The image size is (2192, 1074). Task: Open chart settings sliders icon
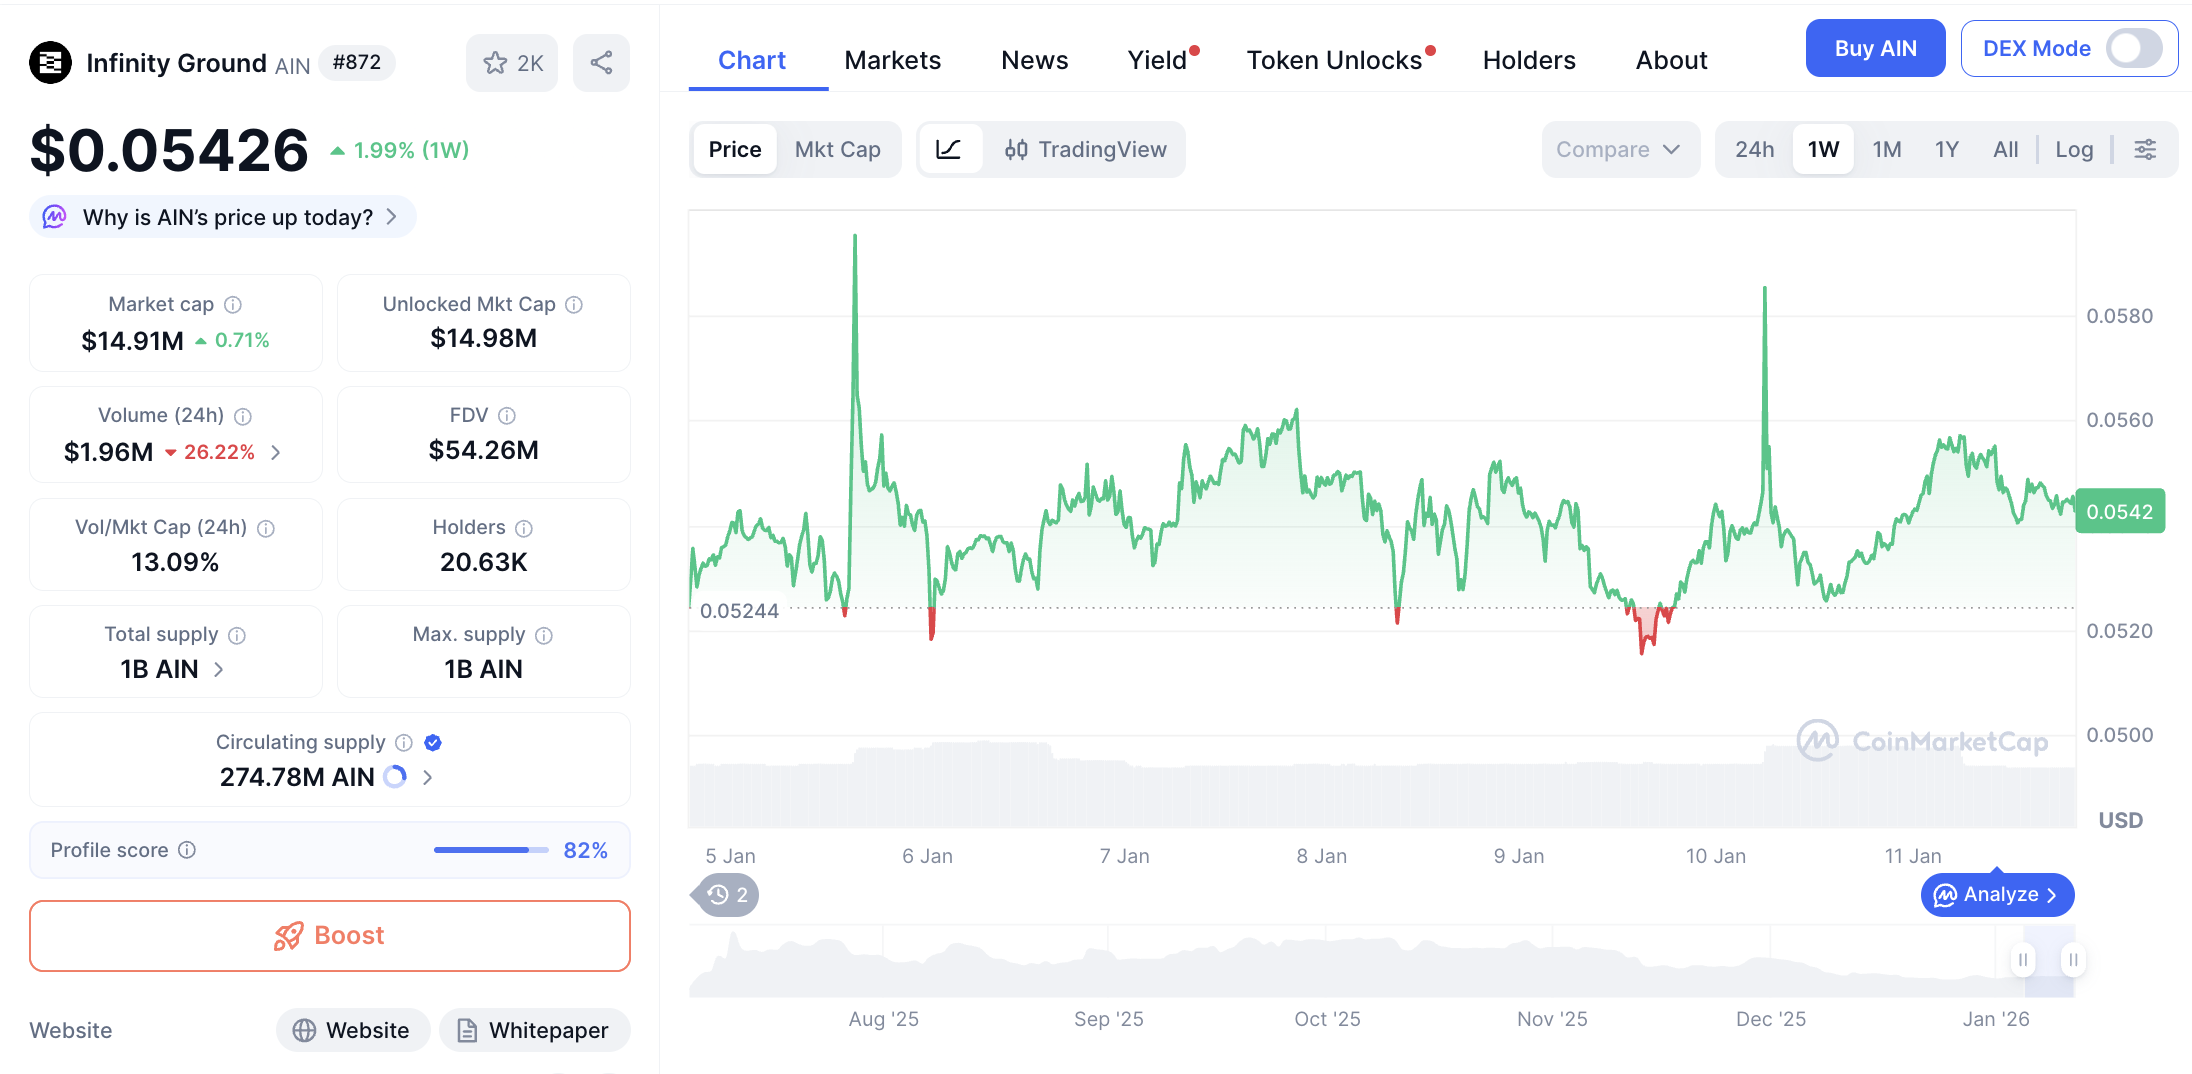tap(2145, 150)
